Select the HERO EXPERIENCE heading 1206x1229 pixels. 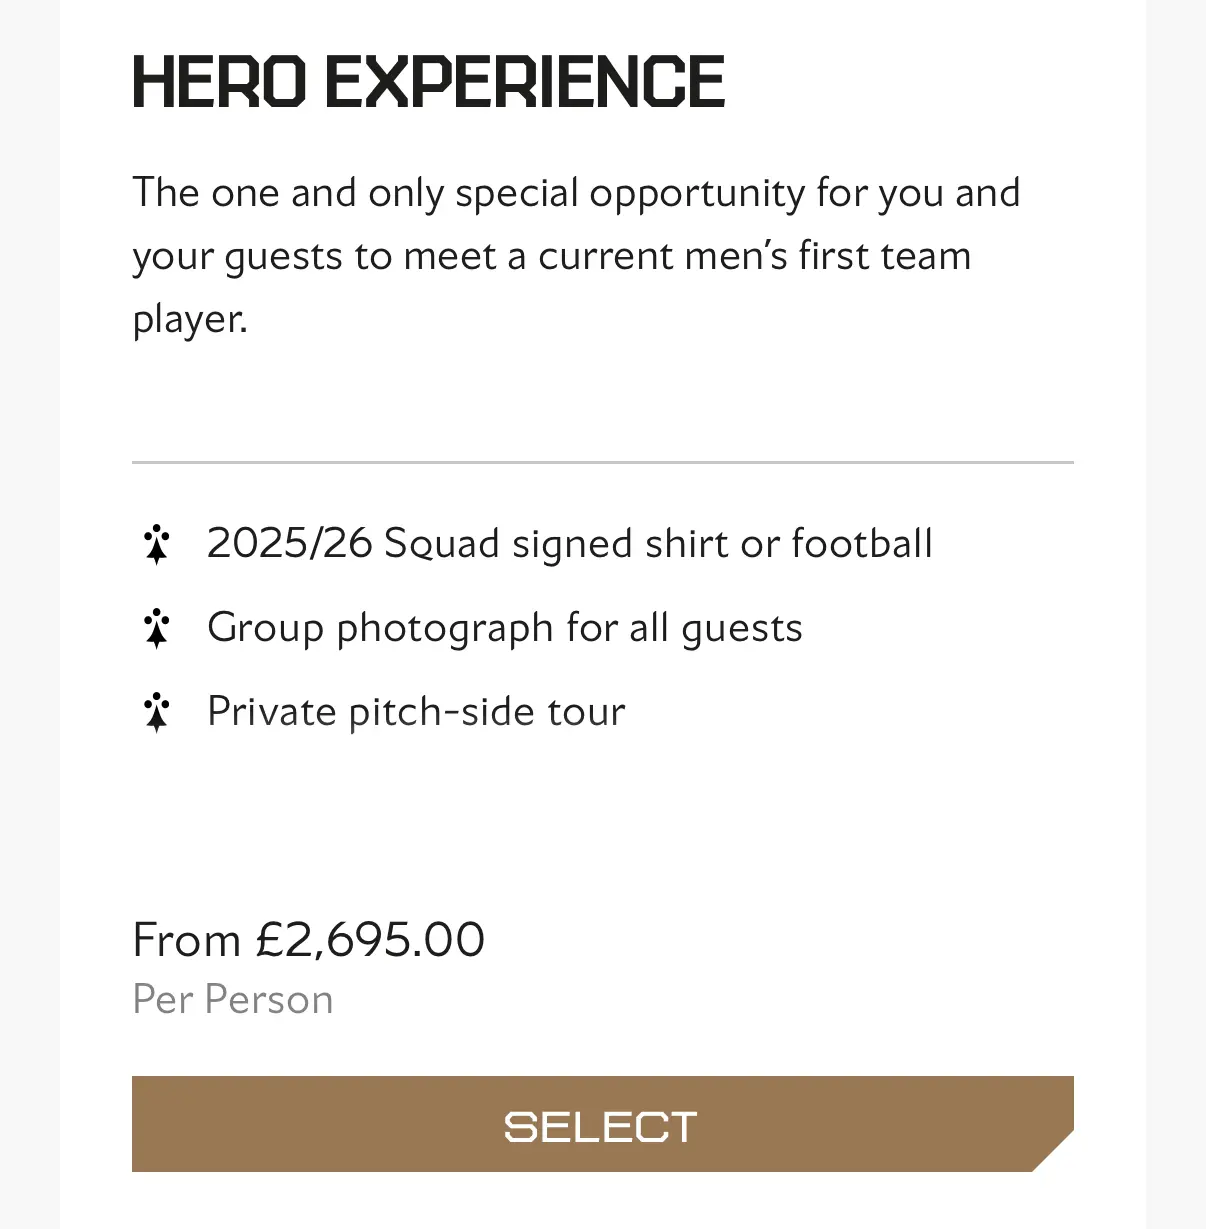(428, 82)
